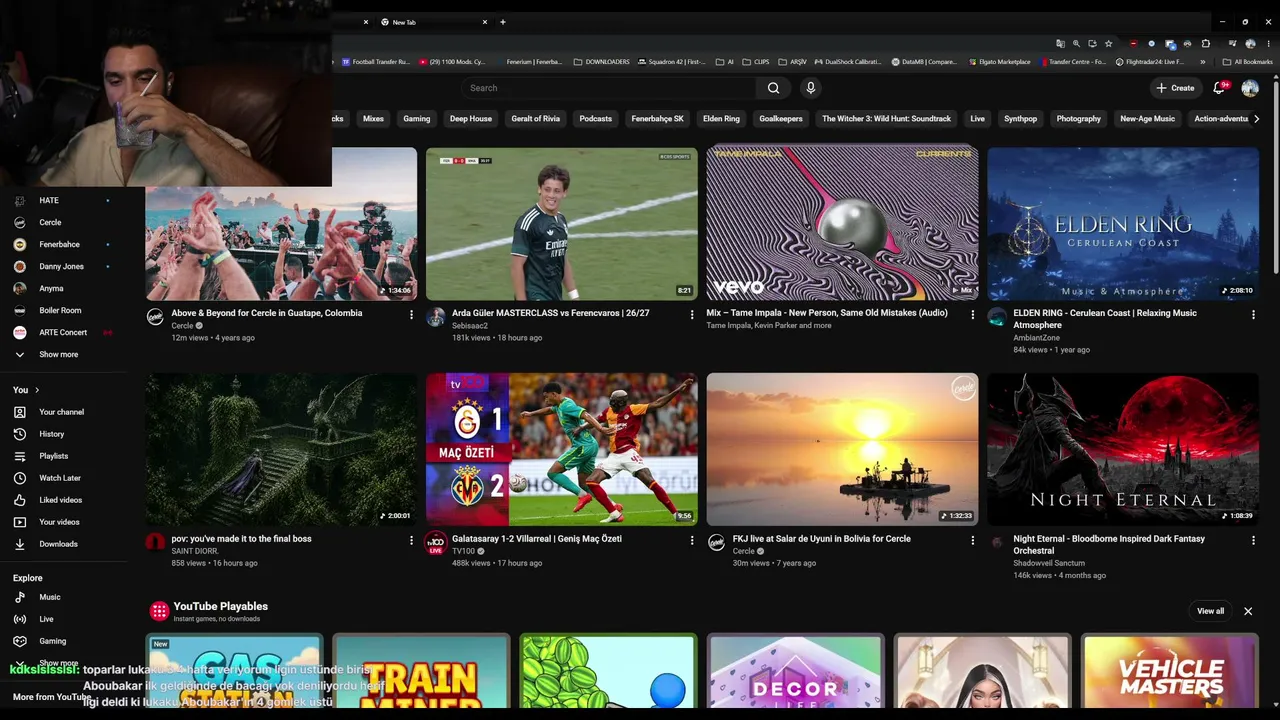Open a new browser tab with plus
This screenshot has height=720, width=1280.
503,22
